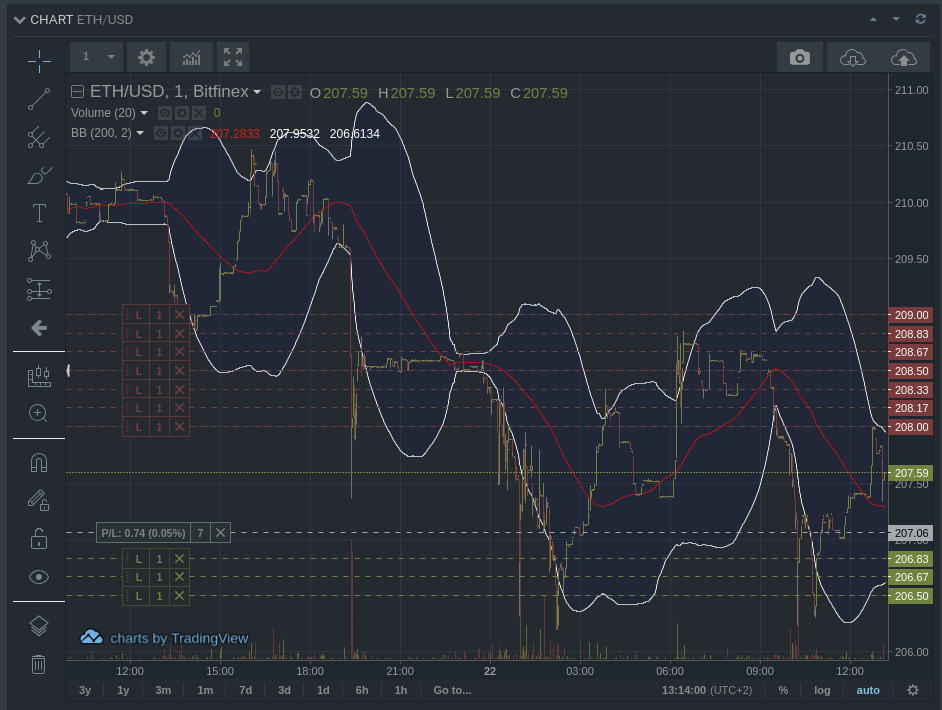
Task: Choose the text annotation tool
Action: tap(39, 212)
